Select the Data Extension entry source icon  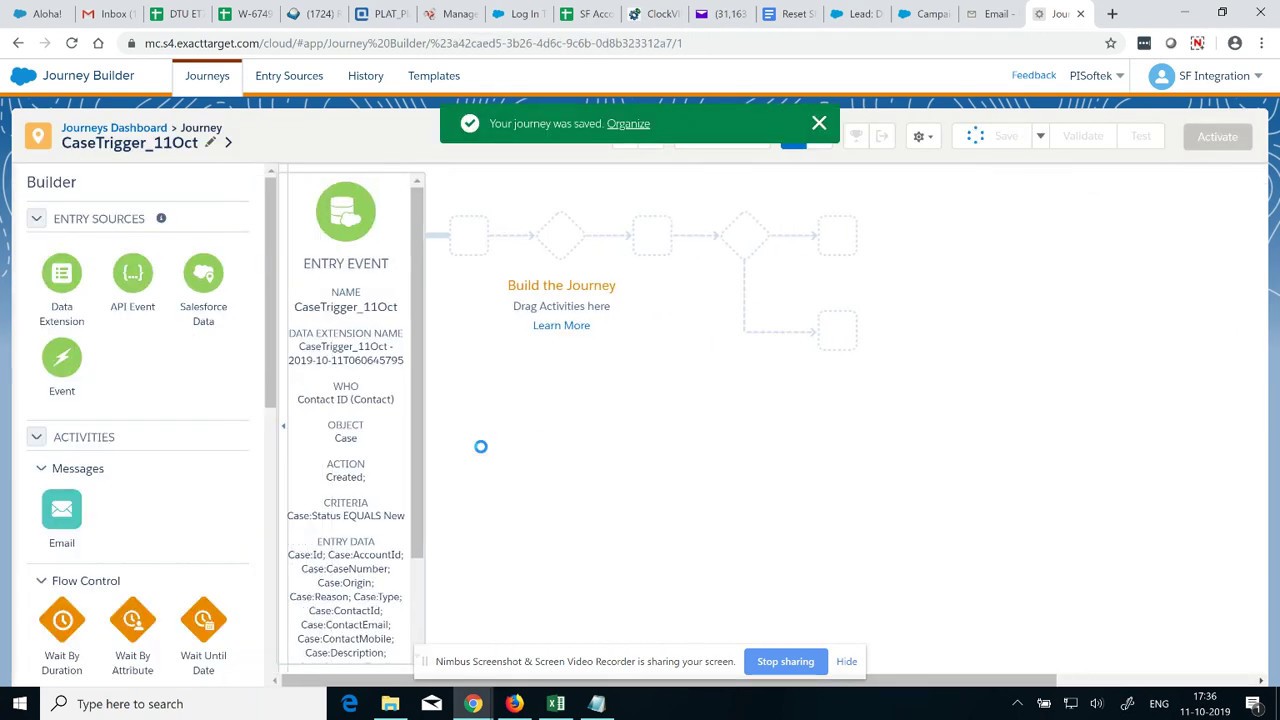coord(62,273)
